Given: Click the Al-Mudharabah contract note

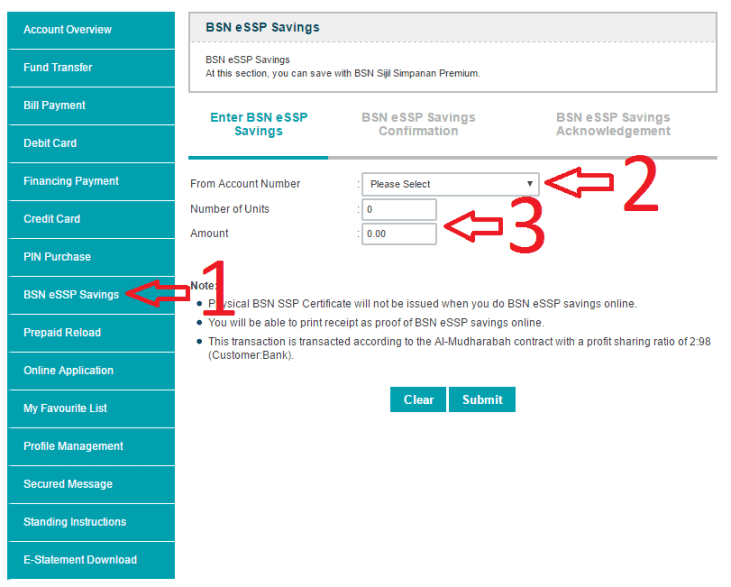Looking at the screenshot, I should click(x=459, y=348).
